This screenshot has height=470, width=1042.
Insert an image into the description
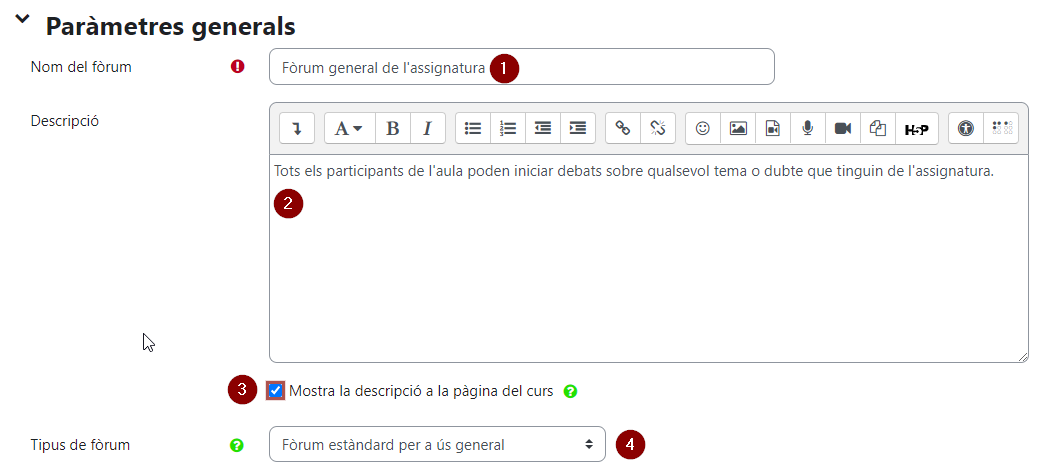(x=738, y=128)
